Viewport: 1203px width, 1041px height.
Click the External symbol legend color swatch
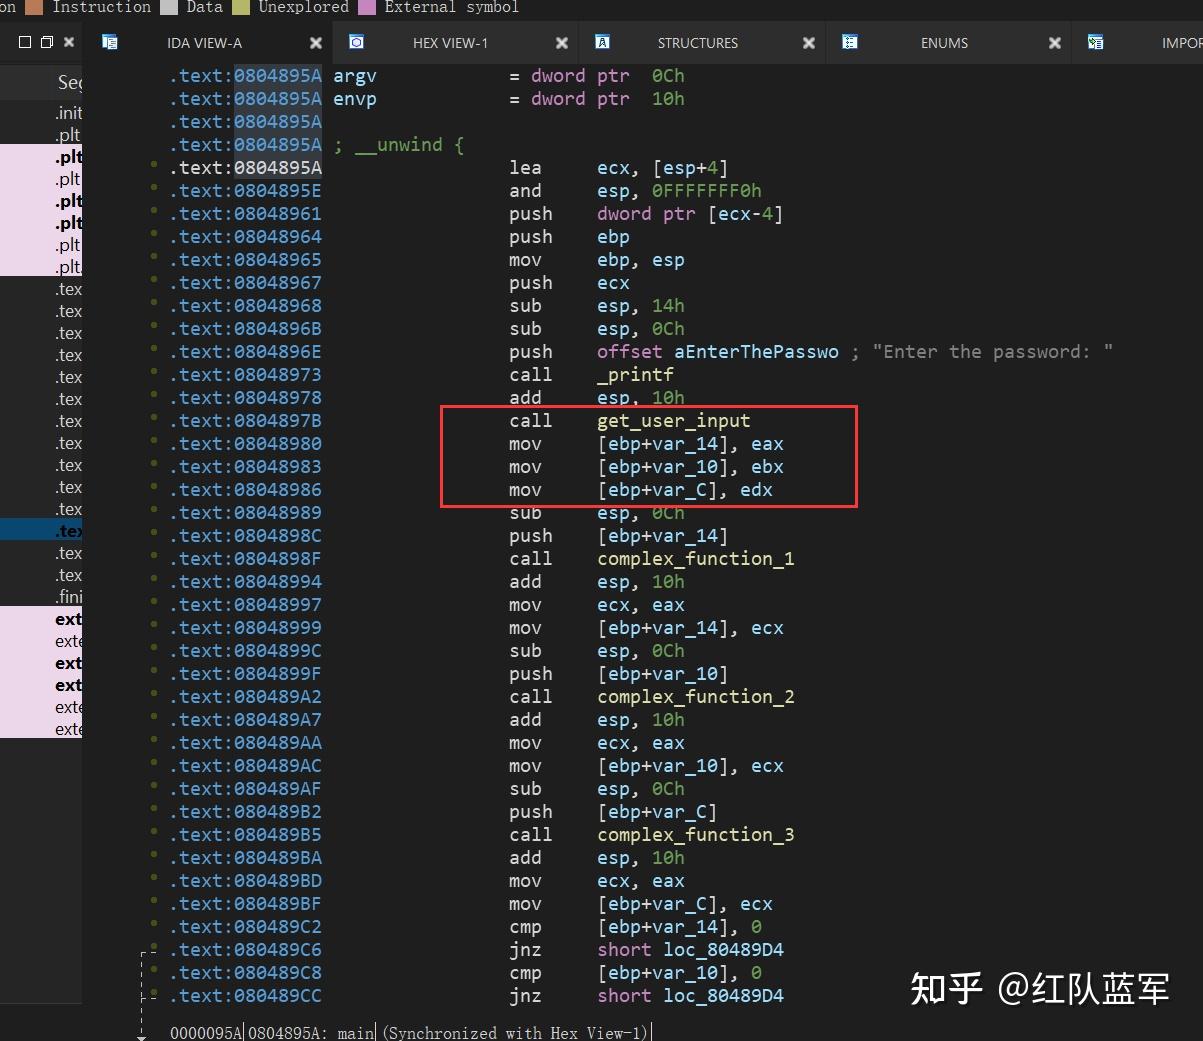point(367,7)
